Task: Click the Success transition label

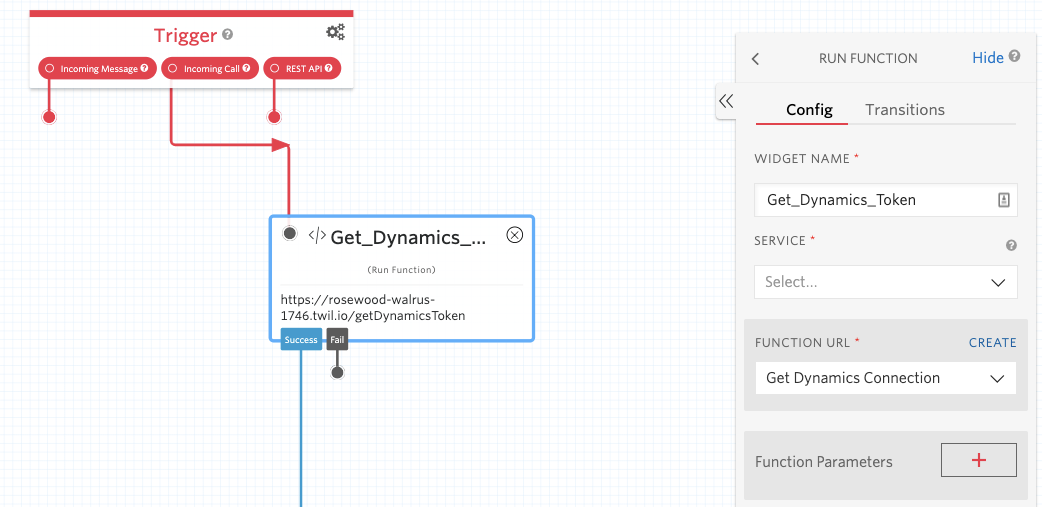Action: (x=301, y=340)
